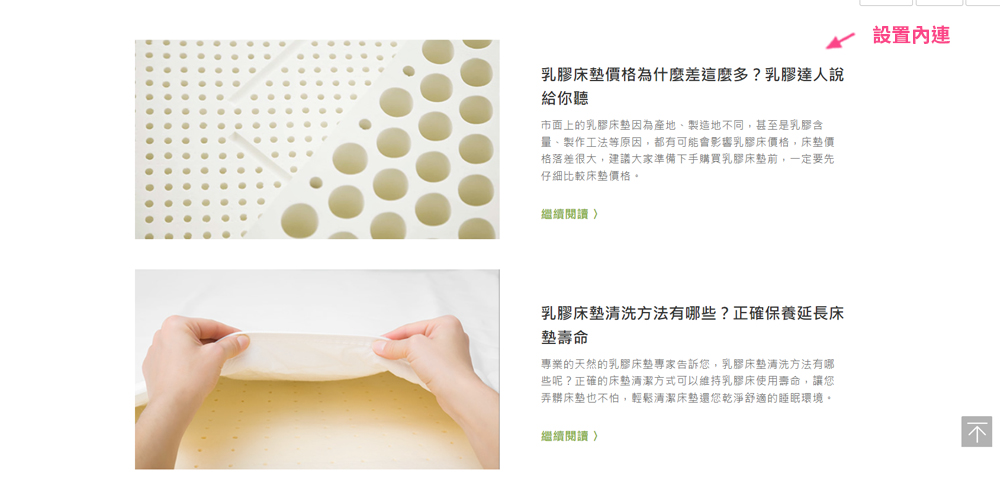1000x498 pixels.
Task: Click the middle cut-off button at page top
Action: (939, 3)
